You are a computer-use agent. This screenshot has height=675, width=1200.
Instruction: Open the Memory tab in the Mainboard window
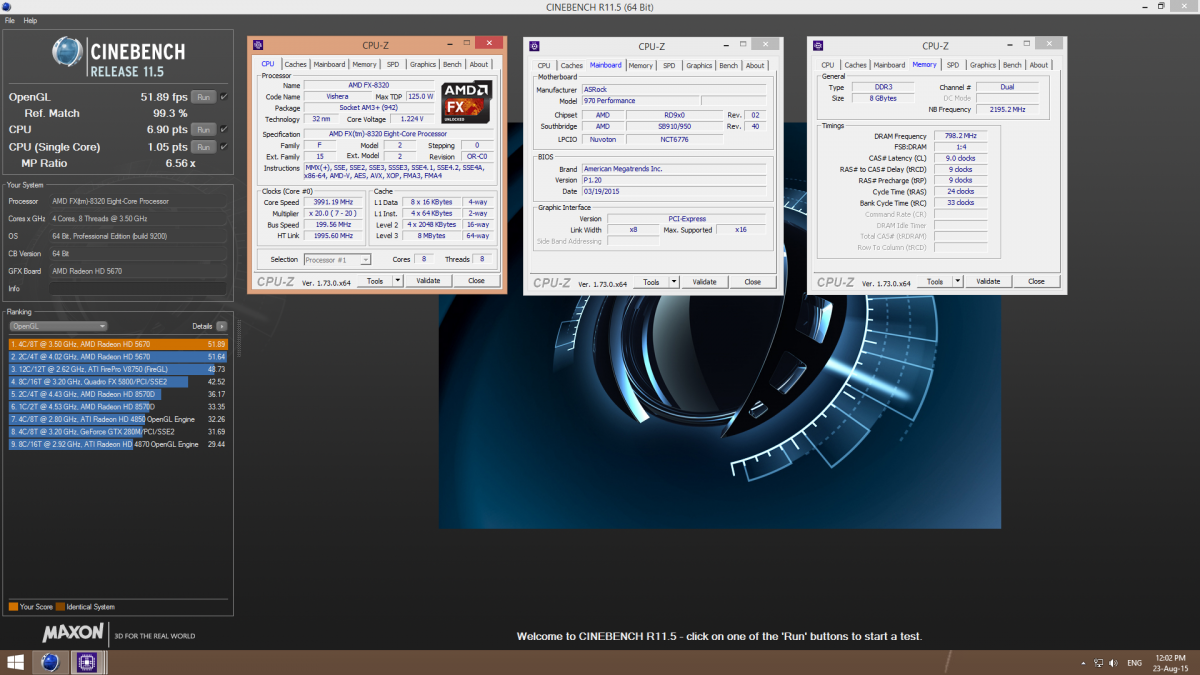641,66
